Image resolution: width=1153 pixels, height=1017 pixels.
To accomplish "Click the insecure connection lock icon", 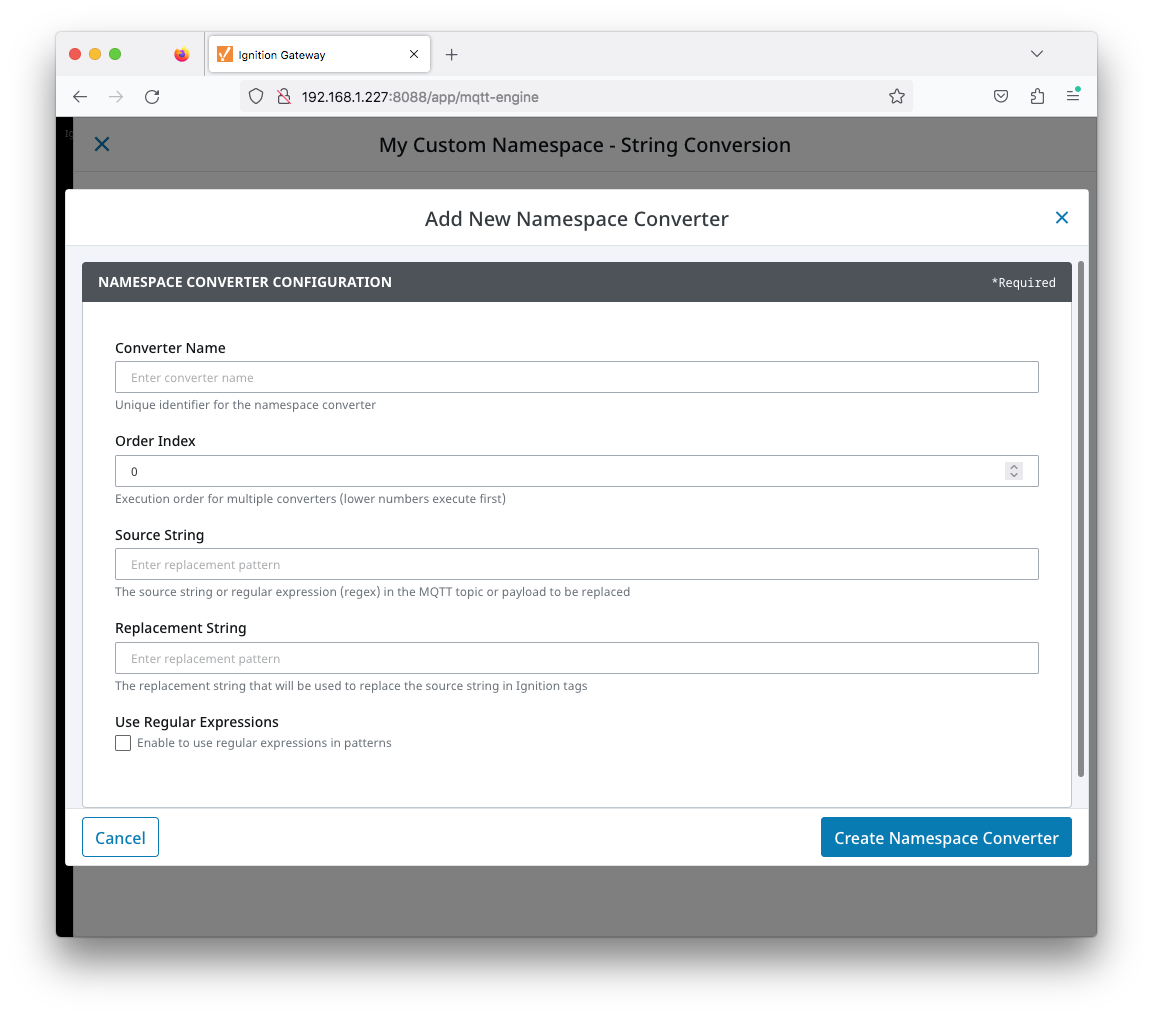I will point(284,96).
